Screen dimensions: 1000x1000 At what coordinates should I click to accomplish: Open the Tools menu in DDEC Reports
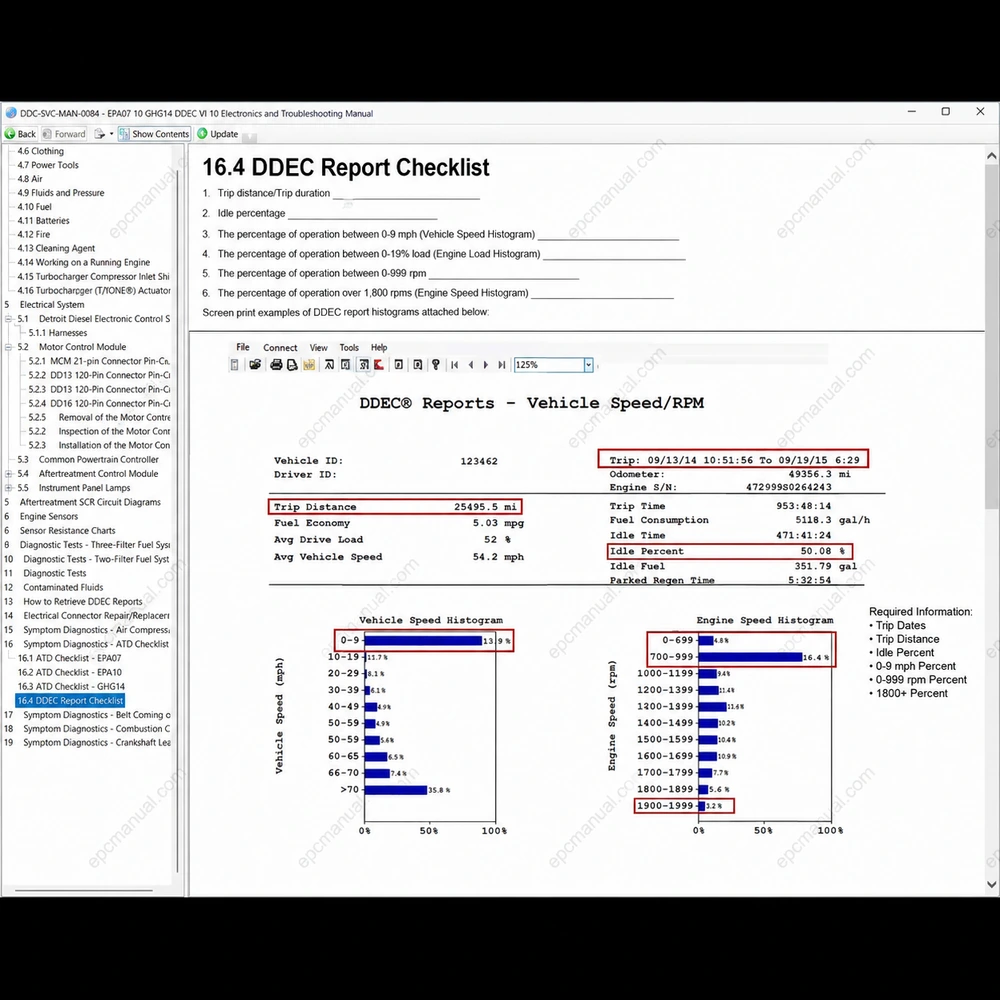pos(349,348)
